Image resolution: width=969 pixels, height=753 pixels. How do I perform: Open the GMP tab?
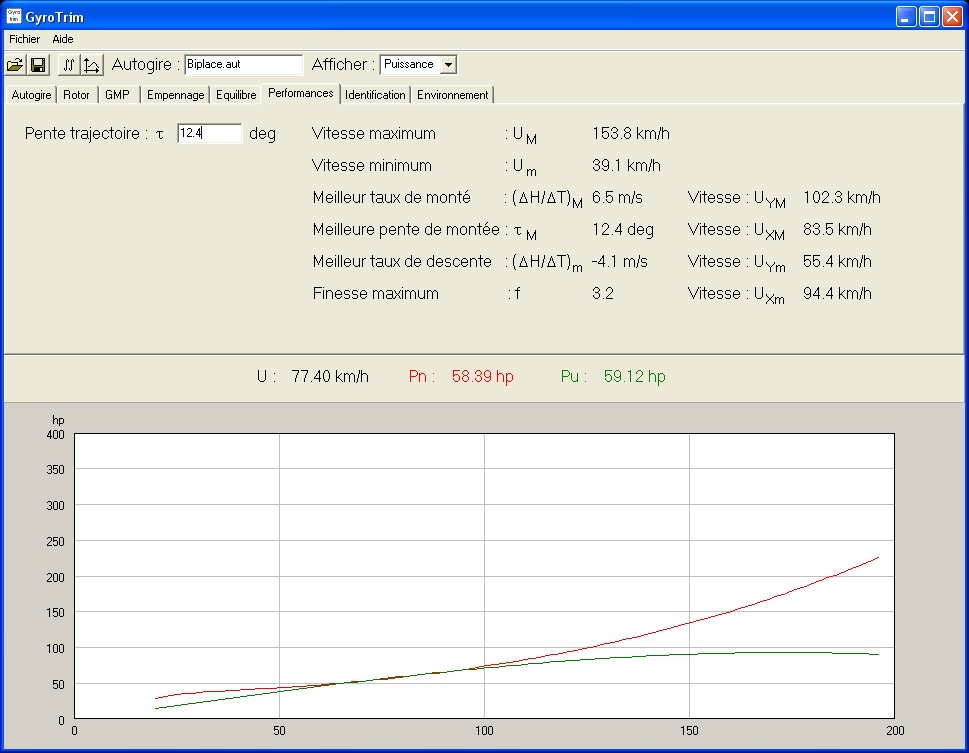point(117,95)
